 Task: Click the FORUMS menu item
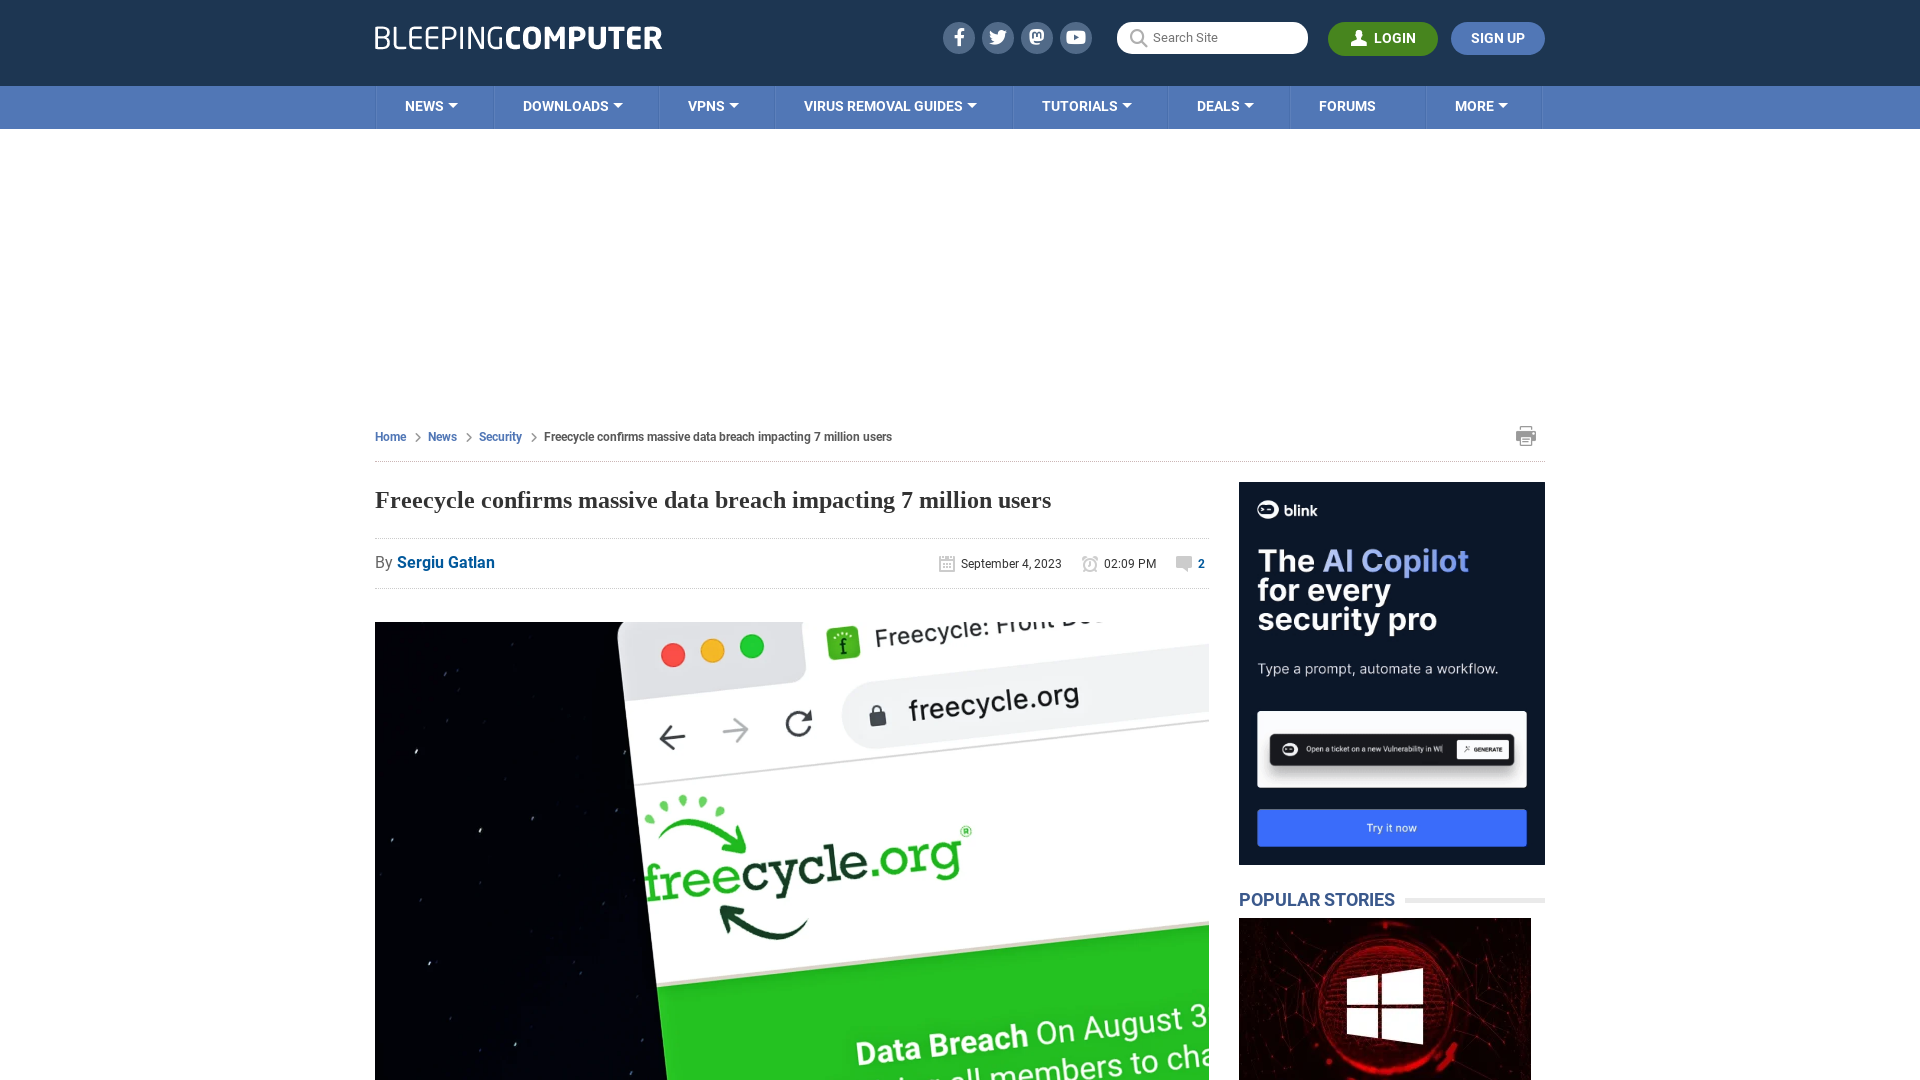click(x=1346, y=105)
